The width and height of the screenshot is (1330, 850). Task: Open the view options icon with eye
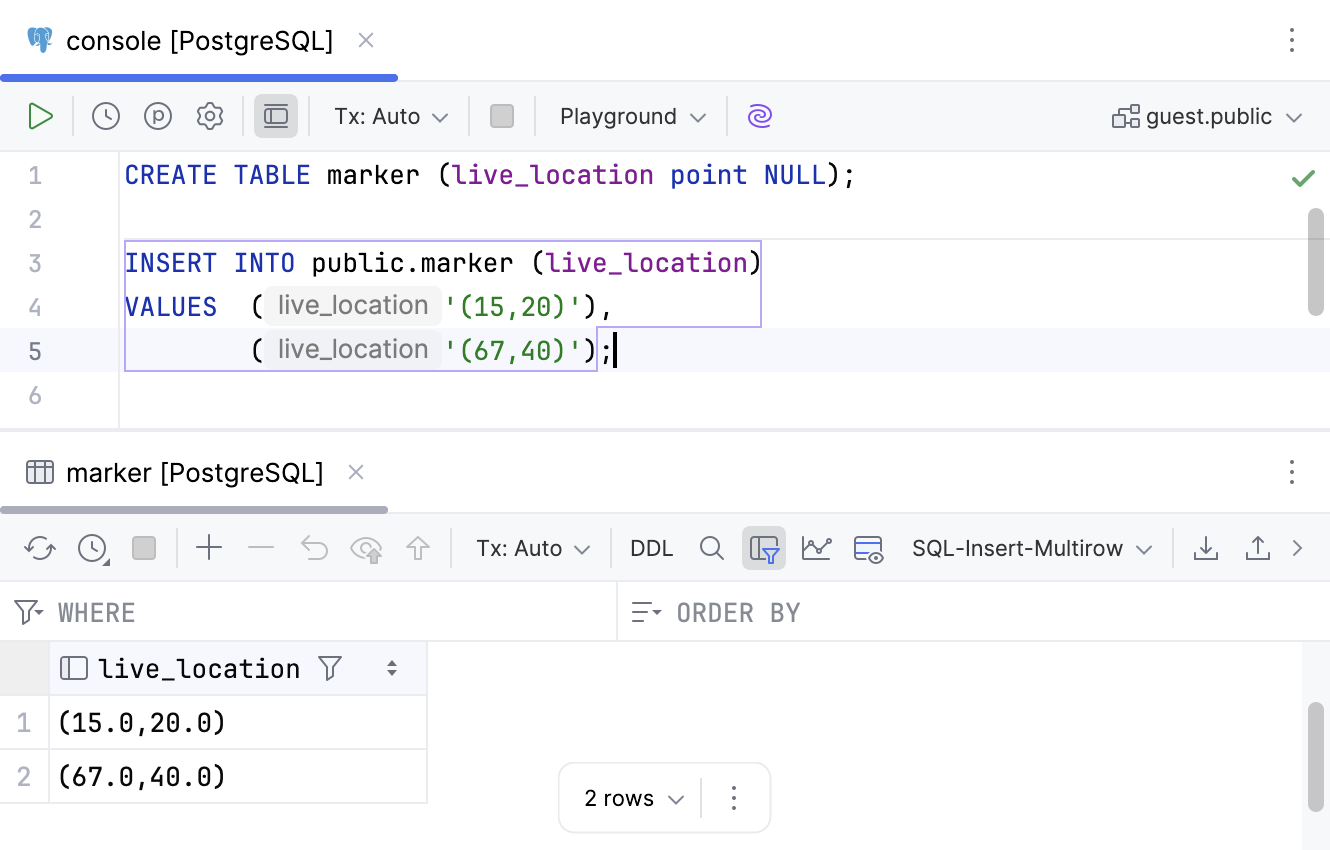(x=868, y=548)
